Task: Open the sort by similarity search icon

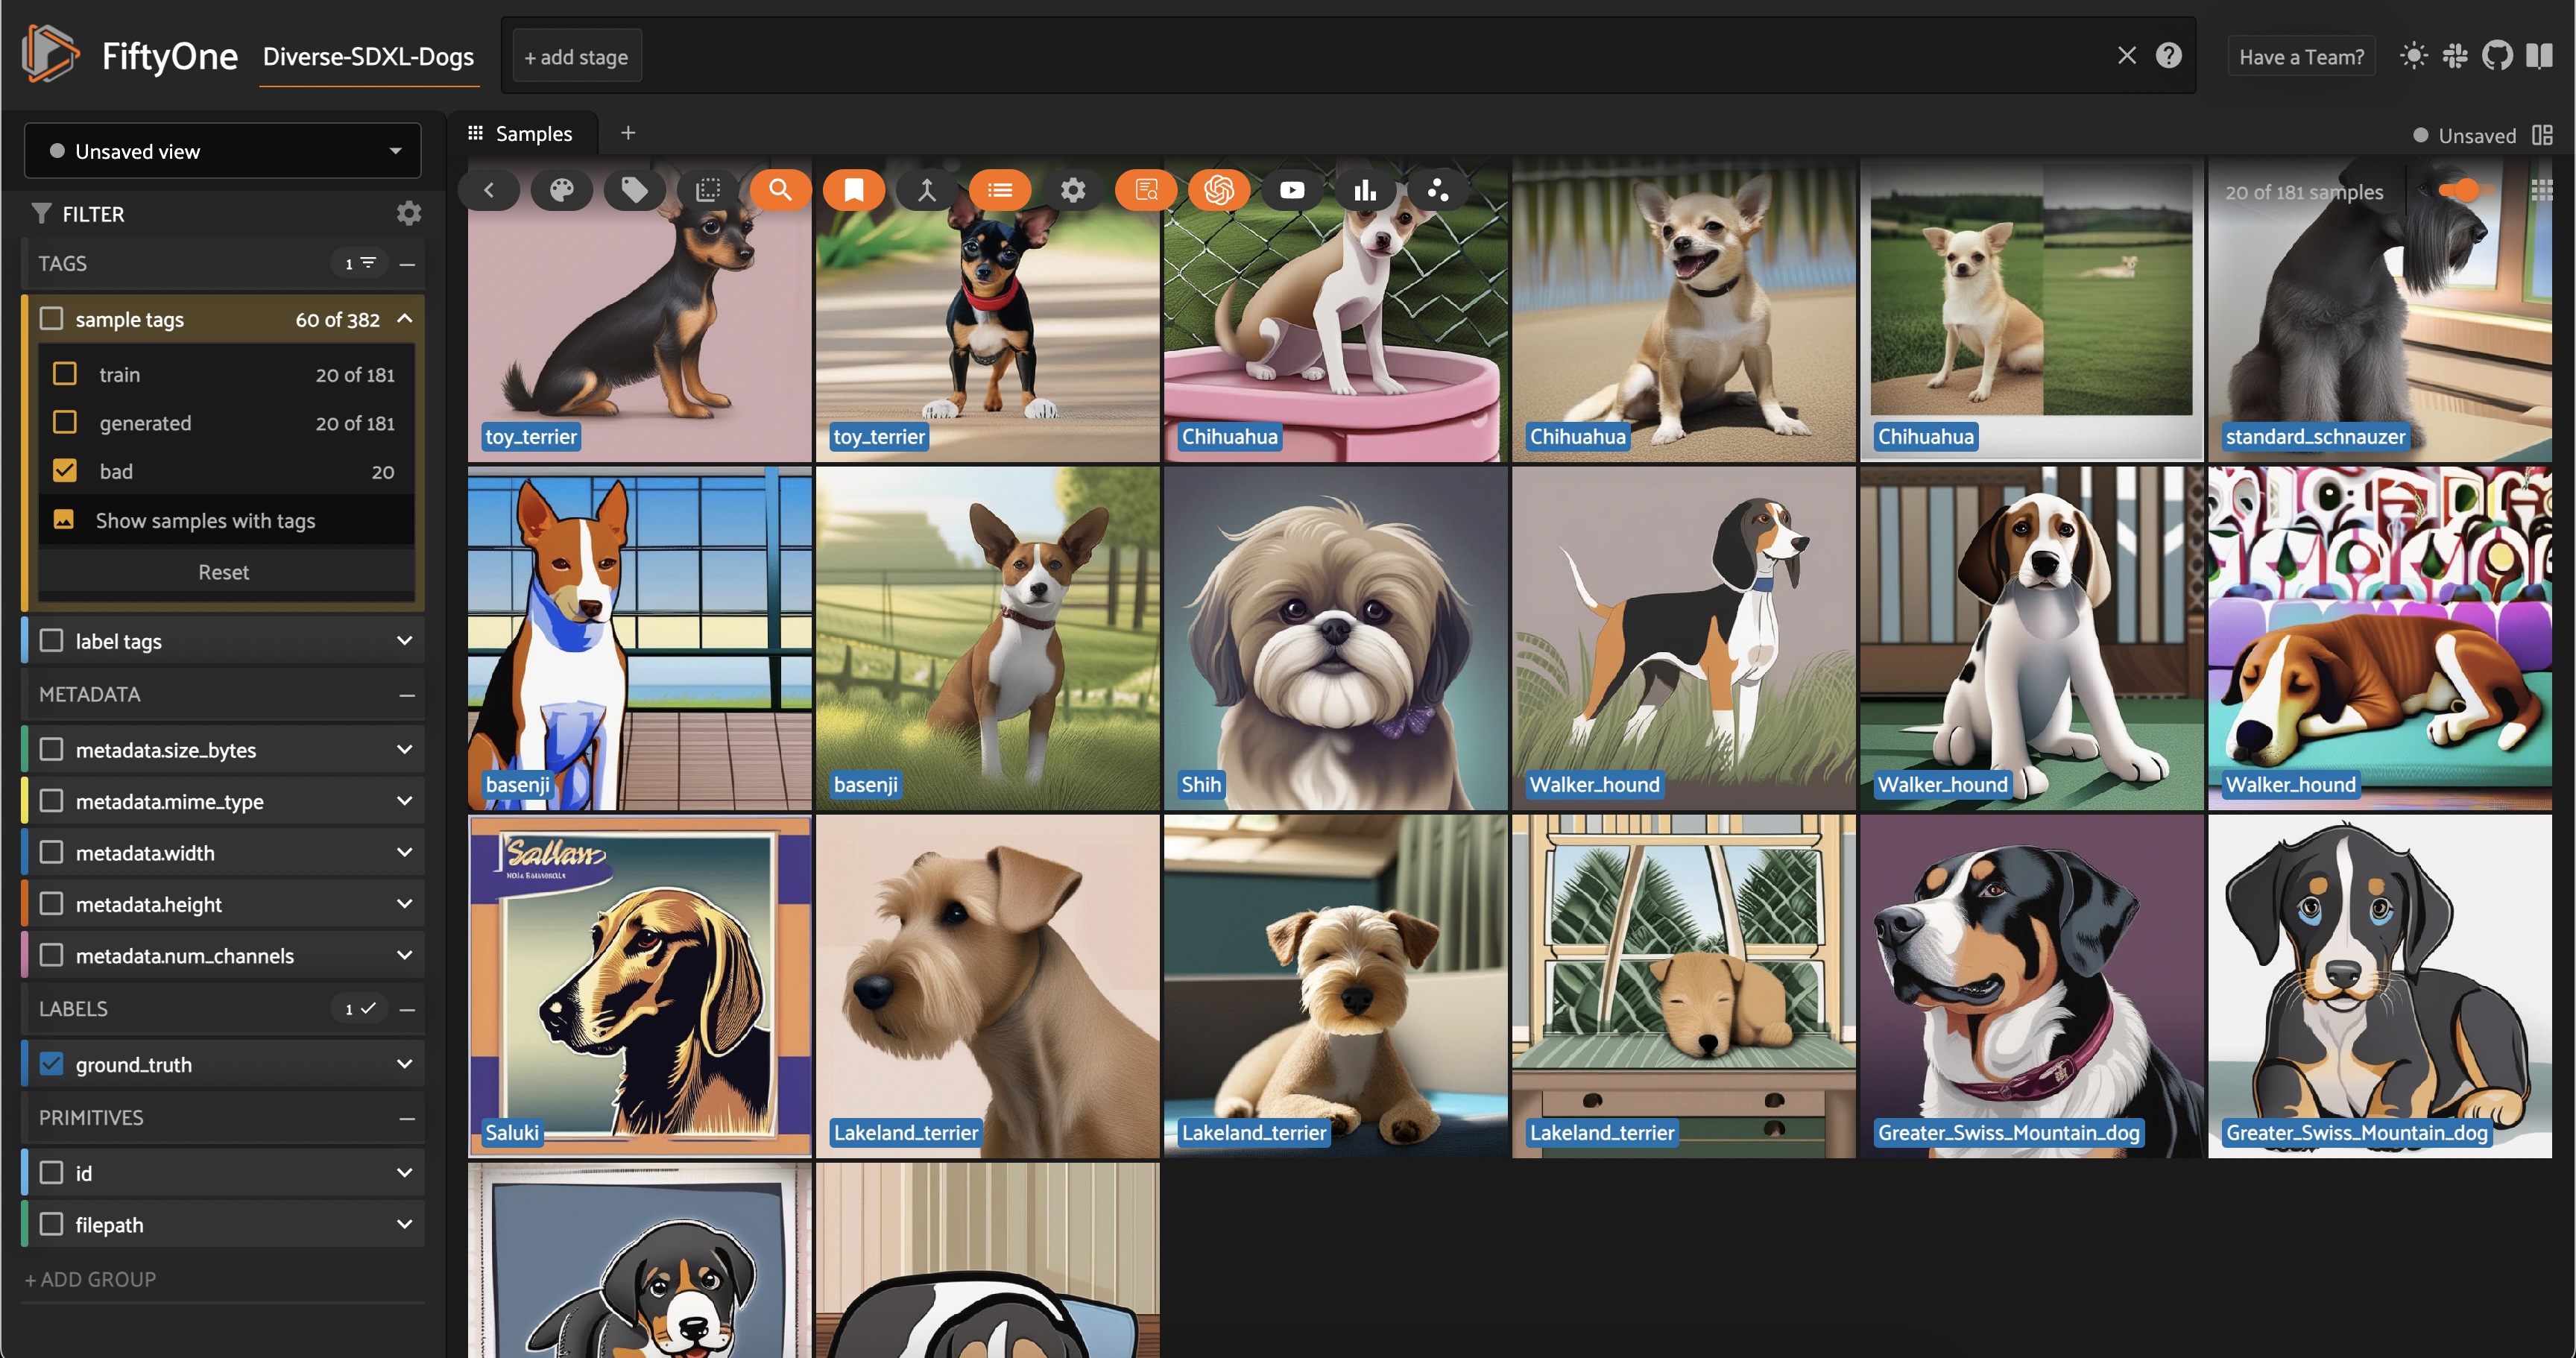Action: [x=780, y=190]
